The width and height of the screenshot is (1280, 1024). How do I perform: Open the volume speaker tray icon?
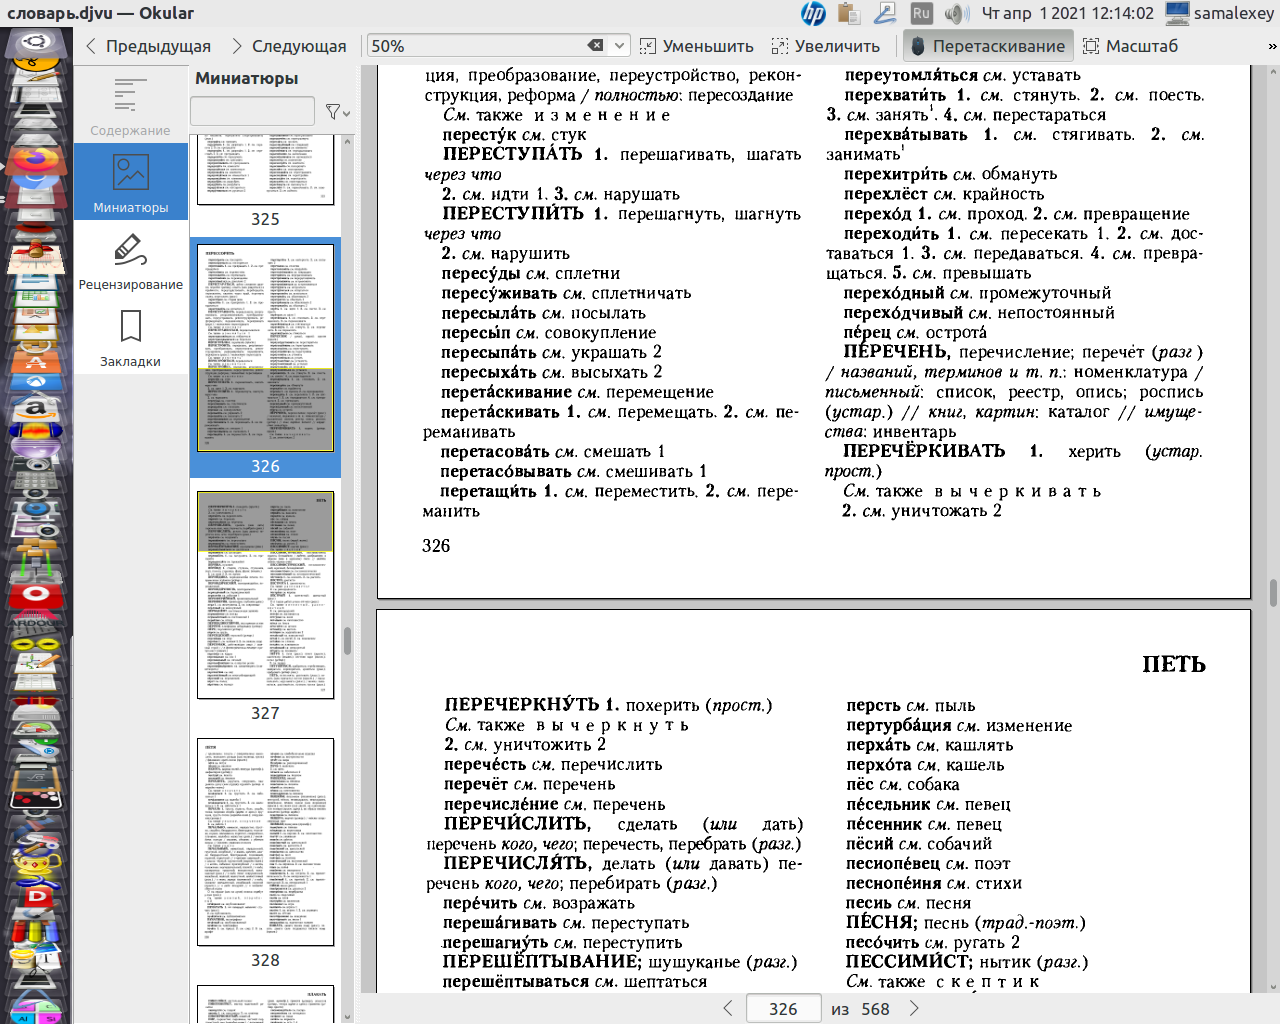click(957, 13)
